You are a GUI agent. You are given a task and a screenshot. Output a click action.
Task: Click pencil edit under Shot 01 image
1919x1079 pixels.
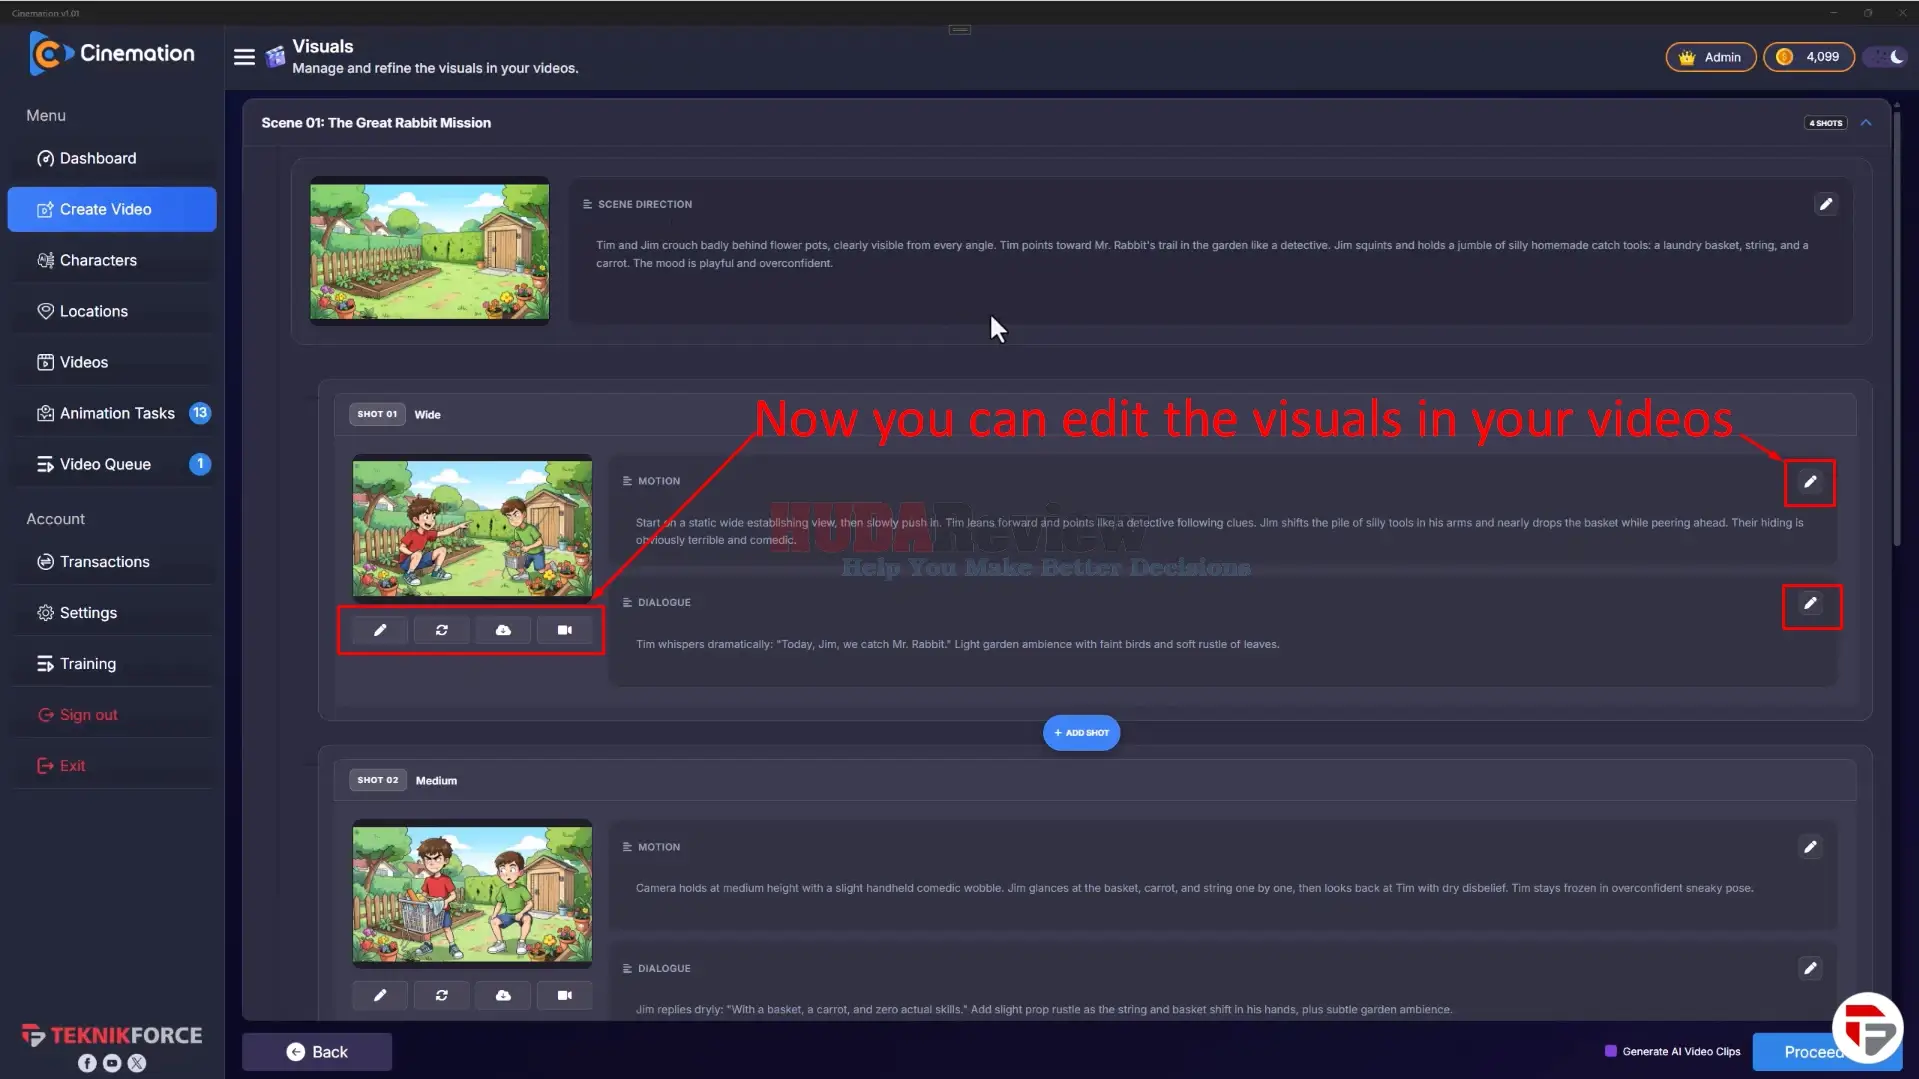pyautogui.click(x=380, y=630)
